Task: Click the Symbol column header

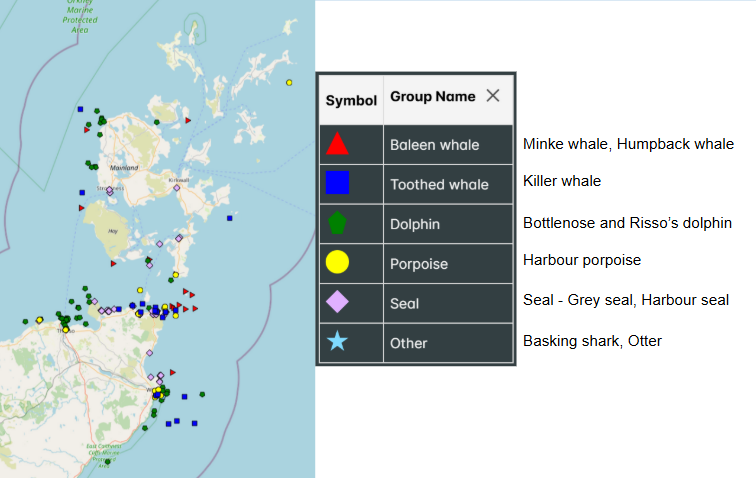Action: click(x=351, y=100)
